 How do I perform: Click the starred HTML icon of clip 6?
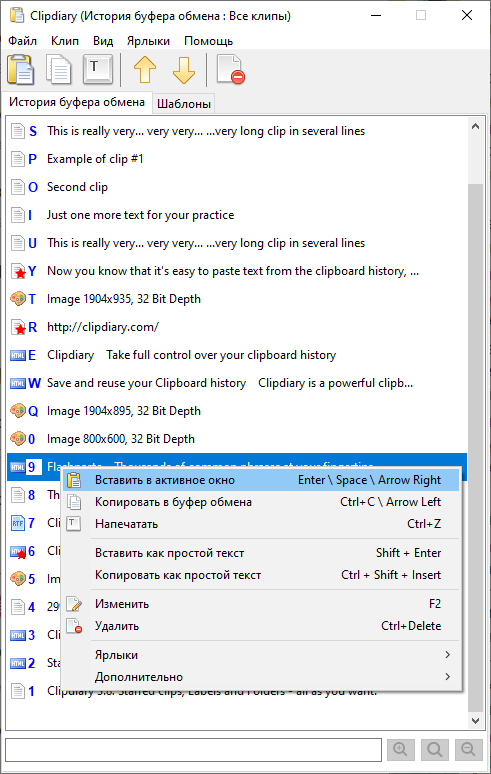coord(18,551)
